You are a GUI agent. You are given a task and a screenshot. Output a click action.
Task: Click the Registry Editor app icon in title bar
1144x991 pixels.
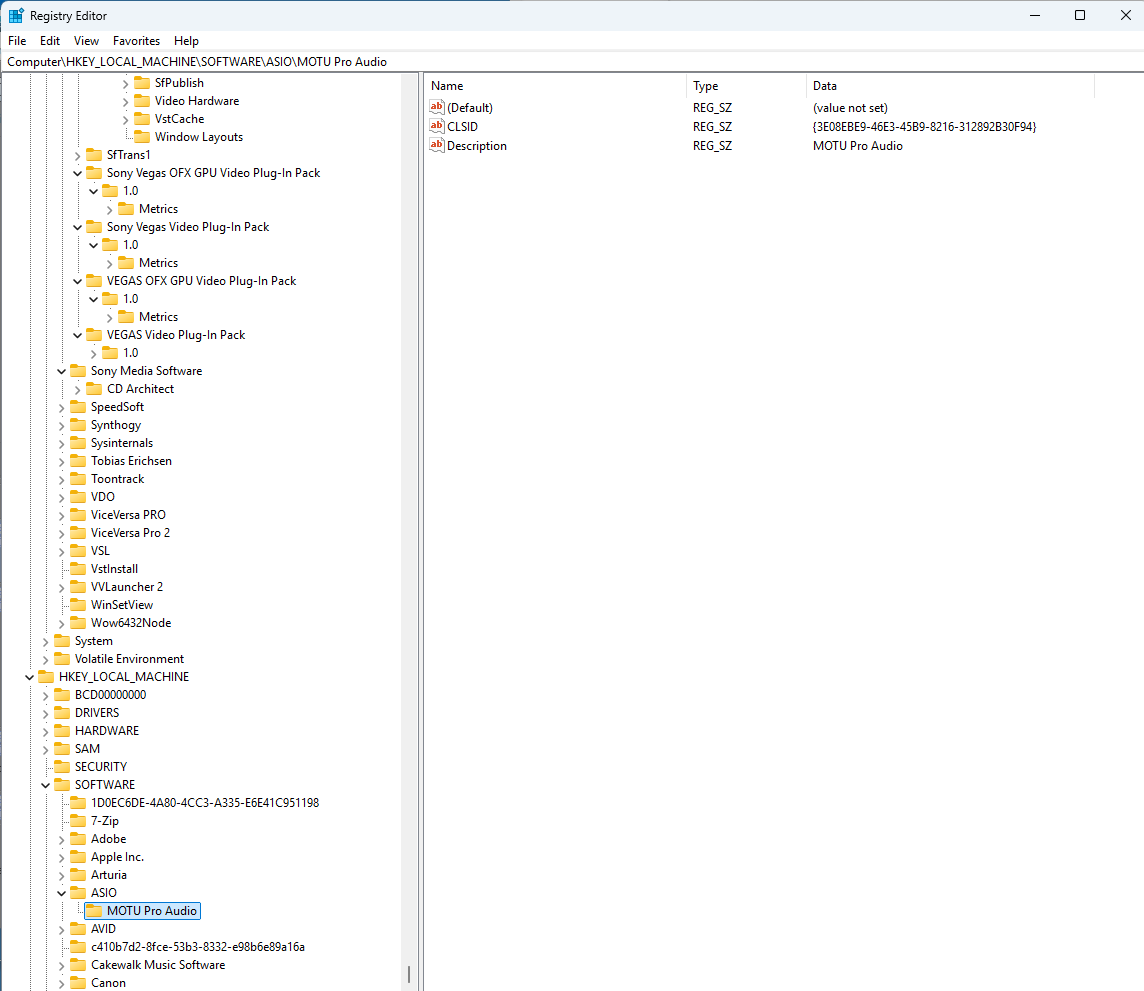point(16,15)
